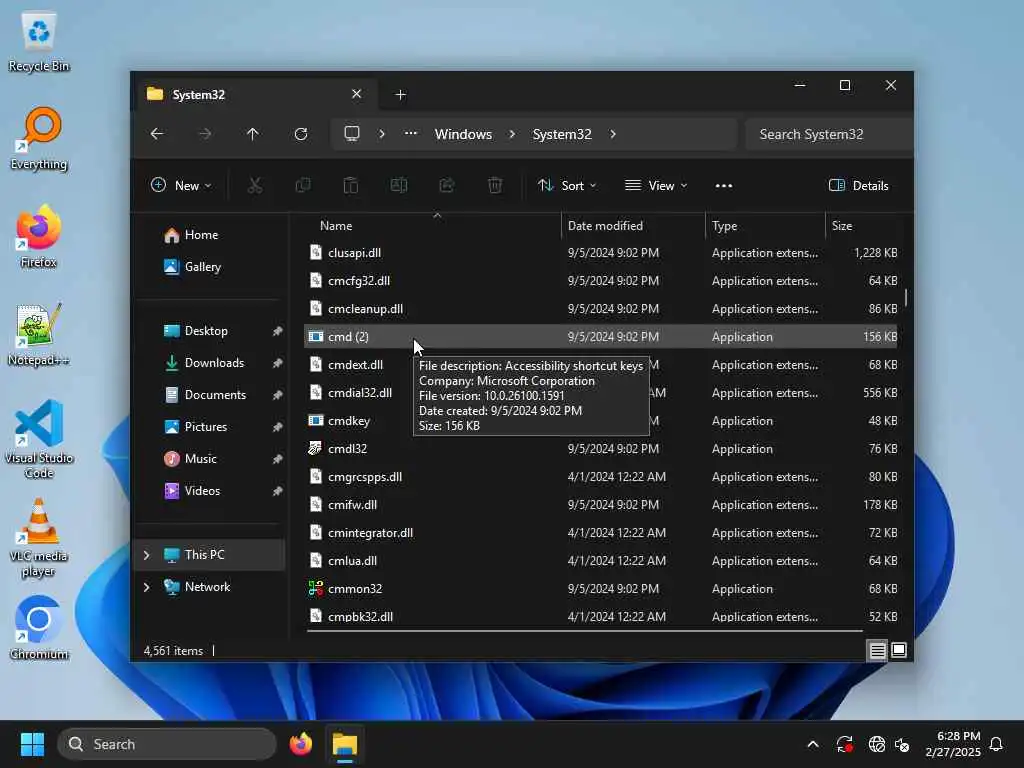Image resolution: width=1024 pixels, height=768 pixels.
Task: Click the This PC monitor icon in address bar
Action: click(352, 134)
